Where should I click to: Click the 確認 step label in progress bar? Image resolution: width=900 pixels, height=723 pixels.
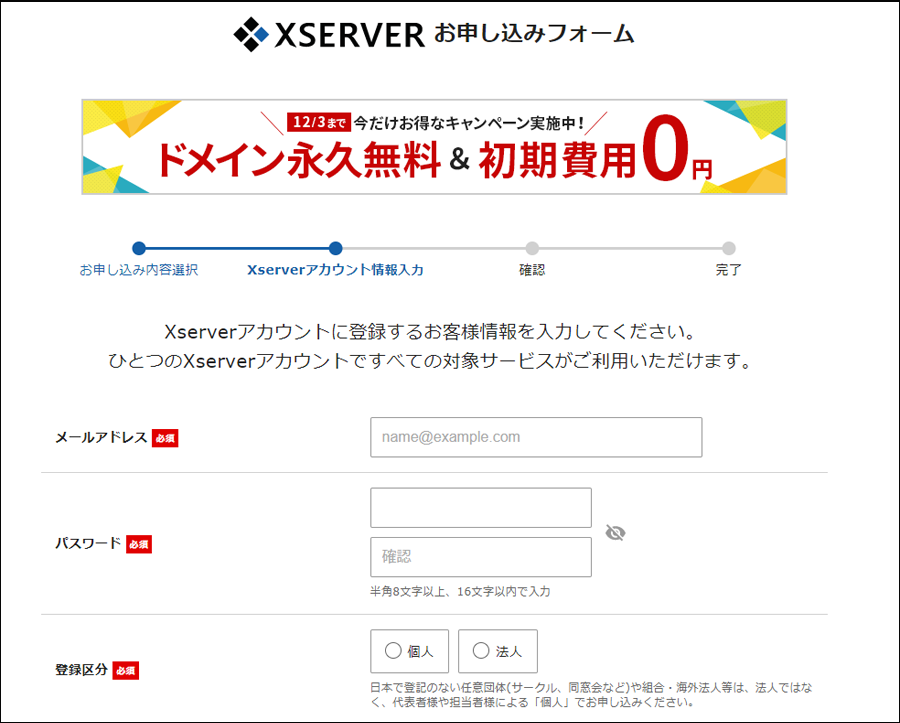532,270
